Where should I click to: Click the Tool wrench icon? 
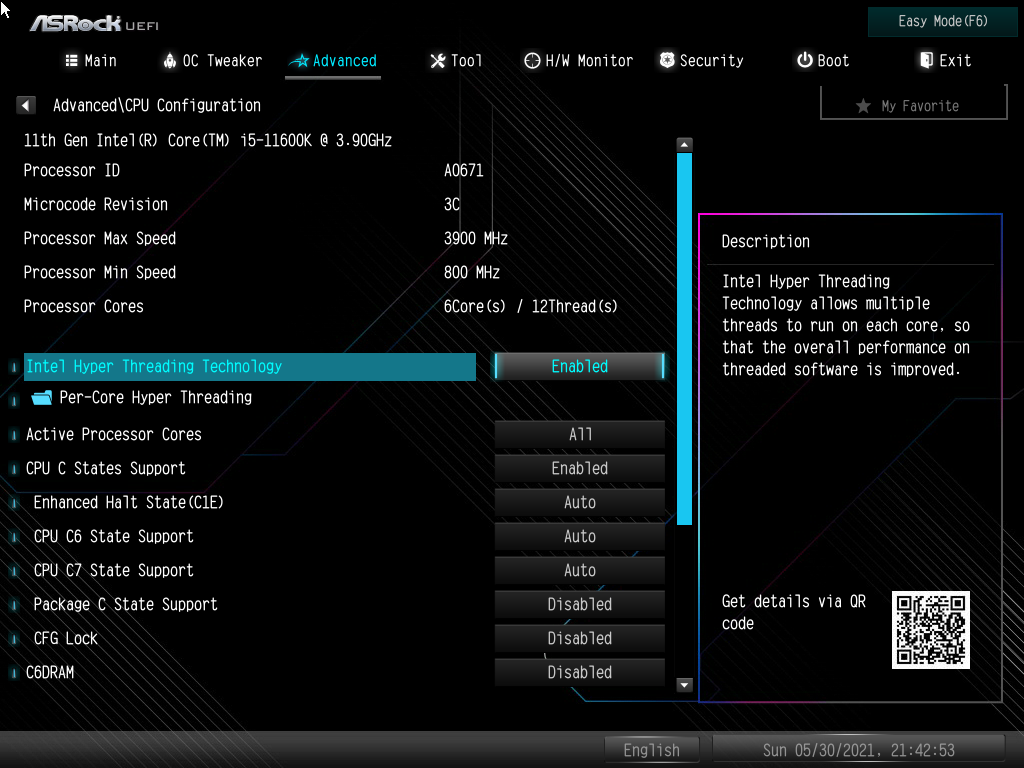437,61
